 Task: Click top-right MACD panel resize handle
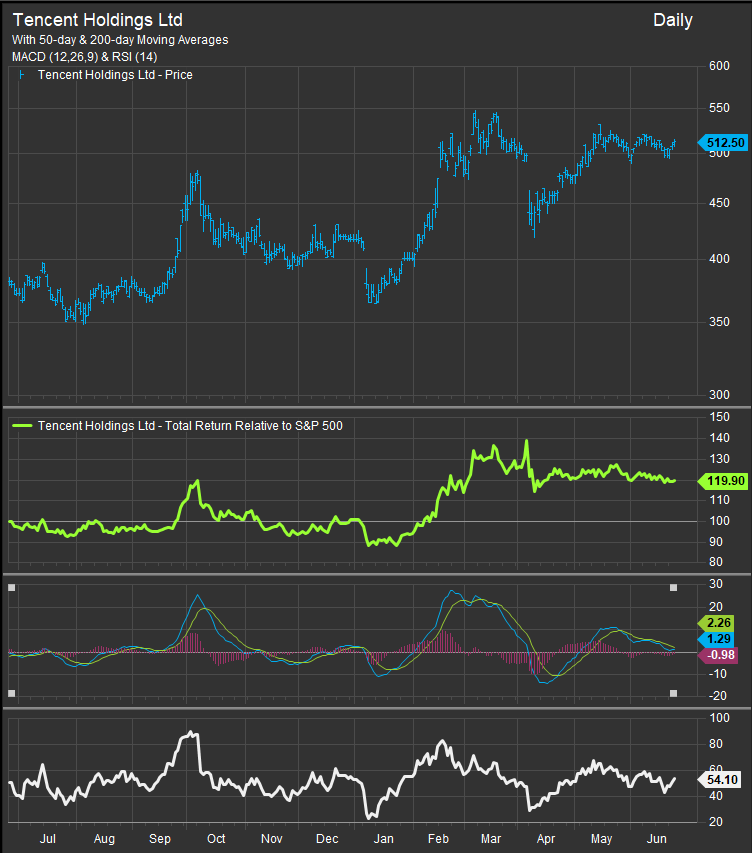point(673,588)
